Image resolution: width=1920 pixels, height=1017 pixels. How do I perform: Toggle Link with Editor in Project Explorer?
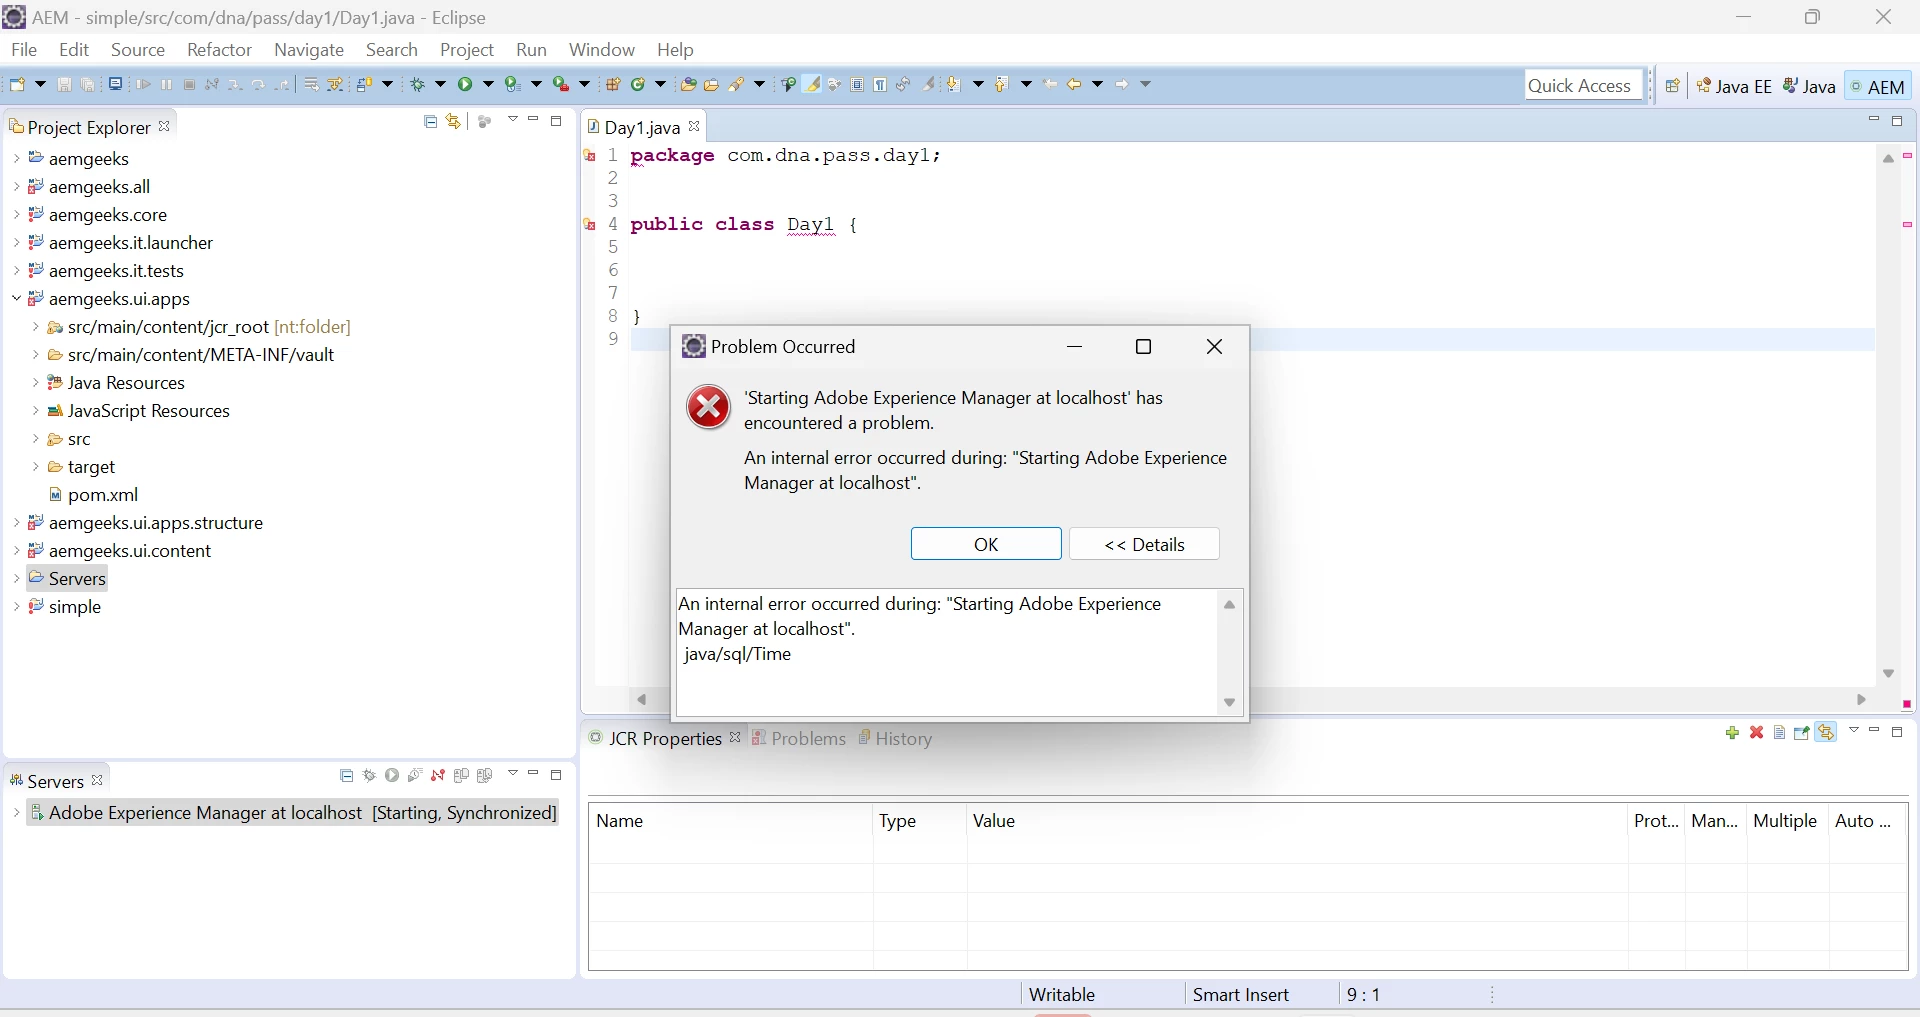(x=455, y=121)
